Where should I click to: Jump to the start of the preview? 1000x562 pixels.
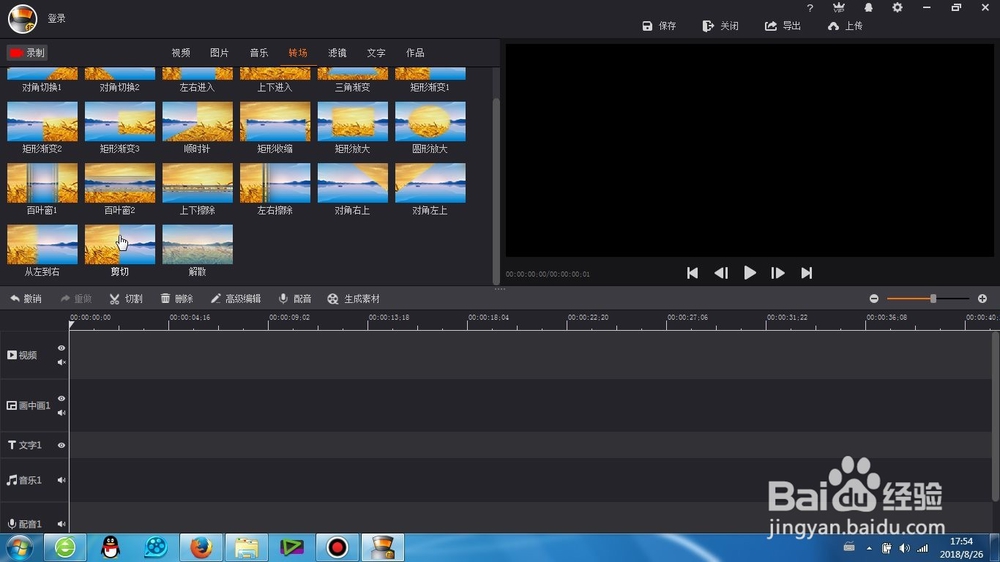(692, 273)
